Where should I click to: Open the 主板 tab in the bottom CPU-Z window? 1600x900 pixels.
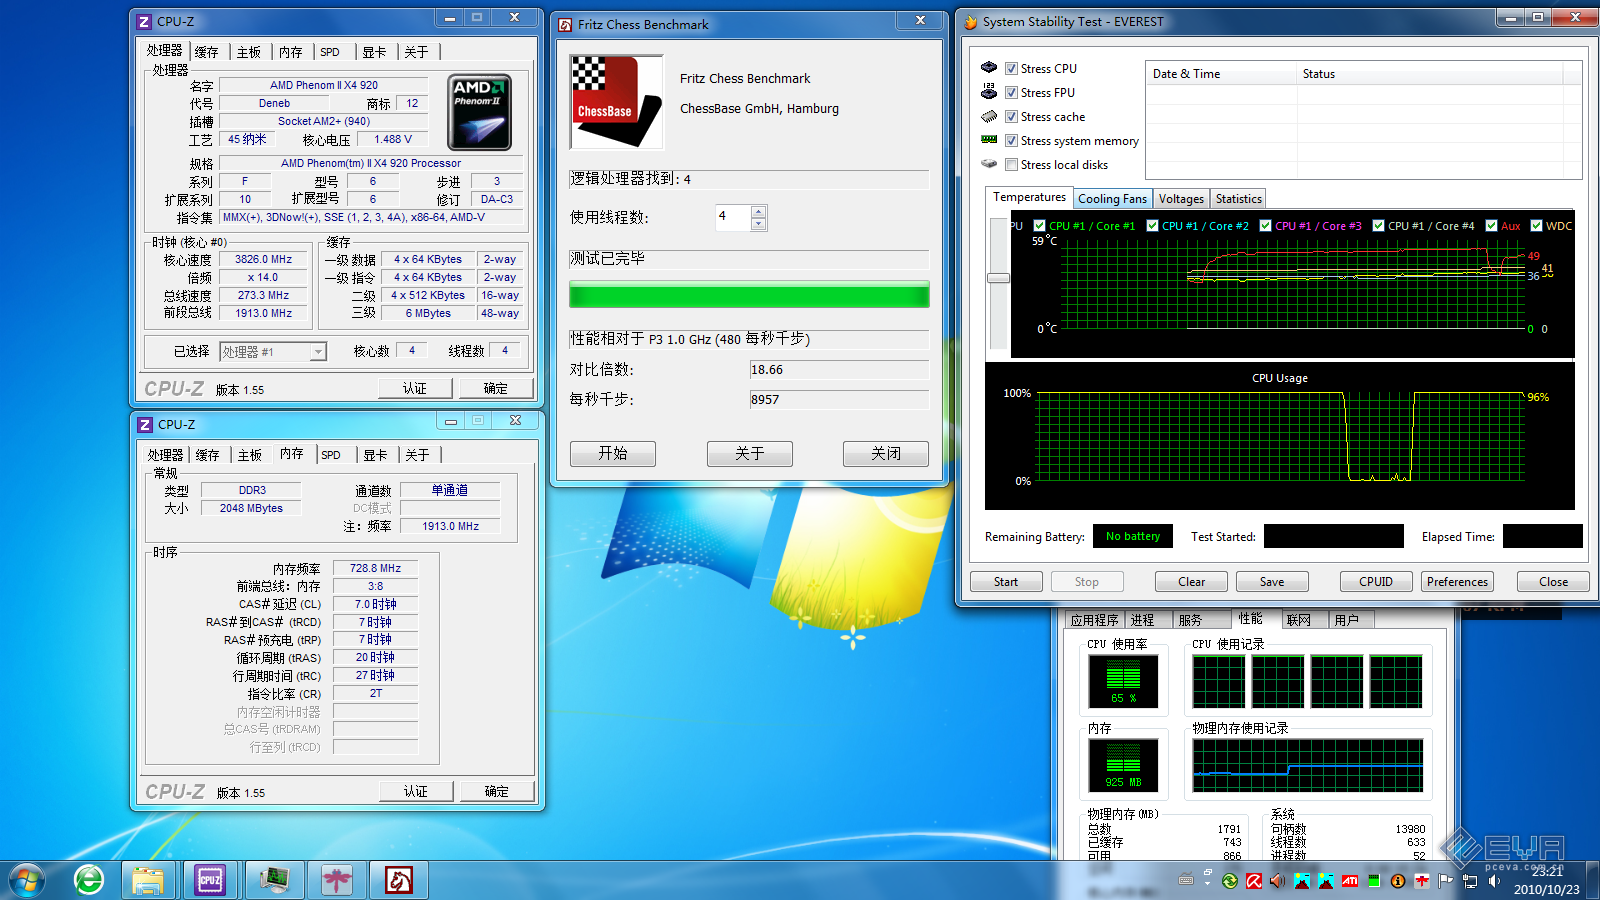tap(250, 455)
